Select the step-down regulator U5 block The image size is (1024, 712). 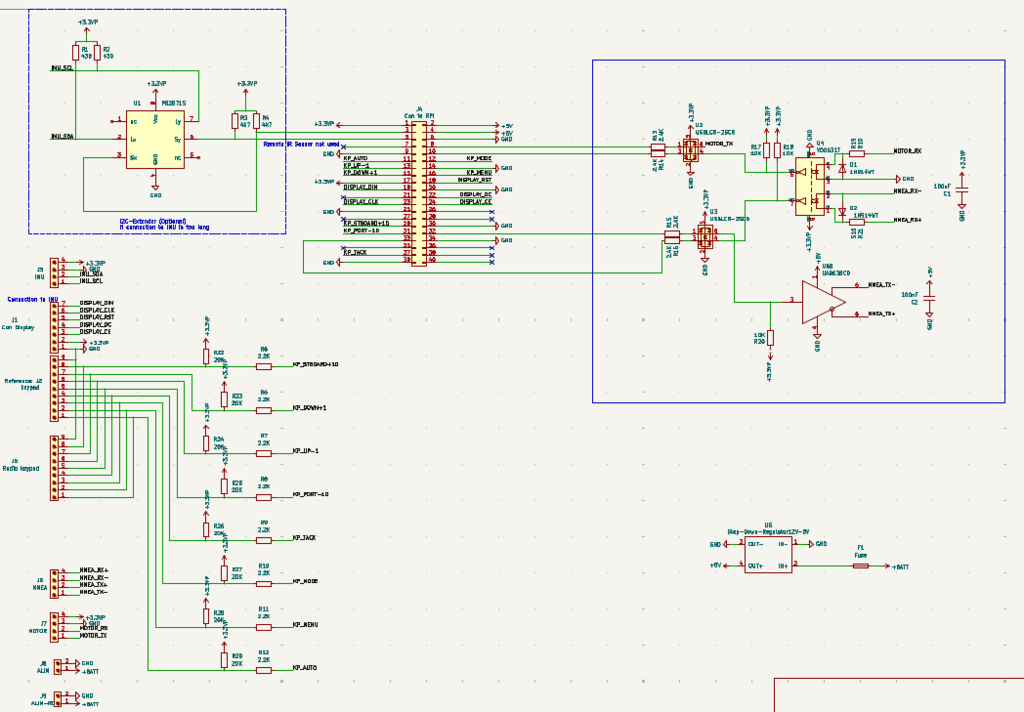click(x=767, y=555)
